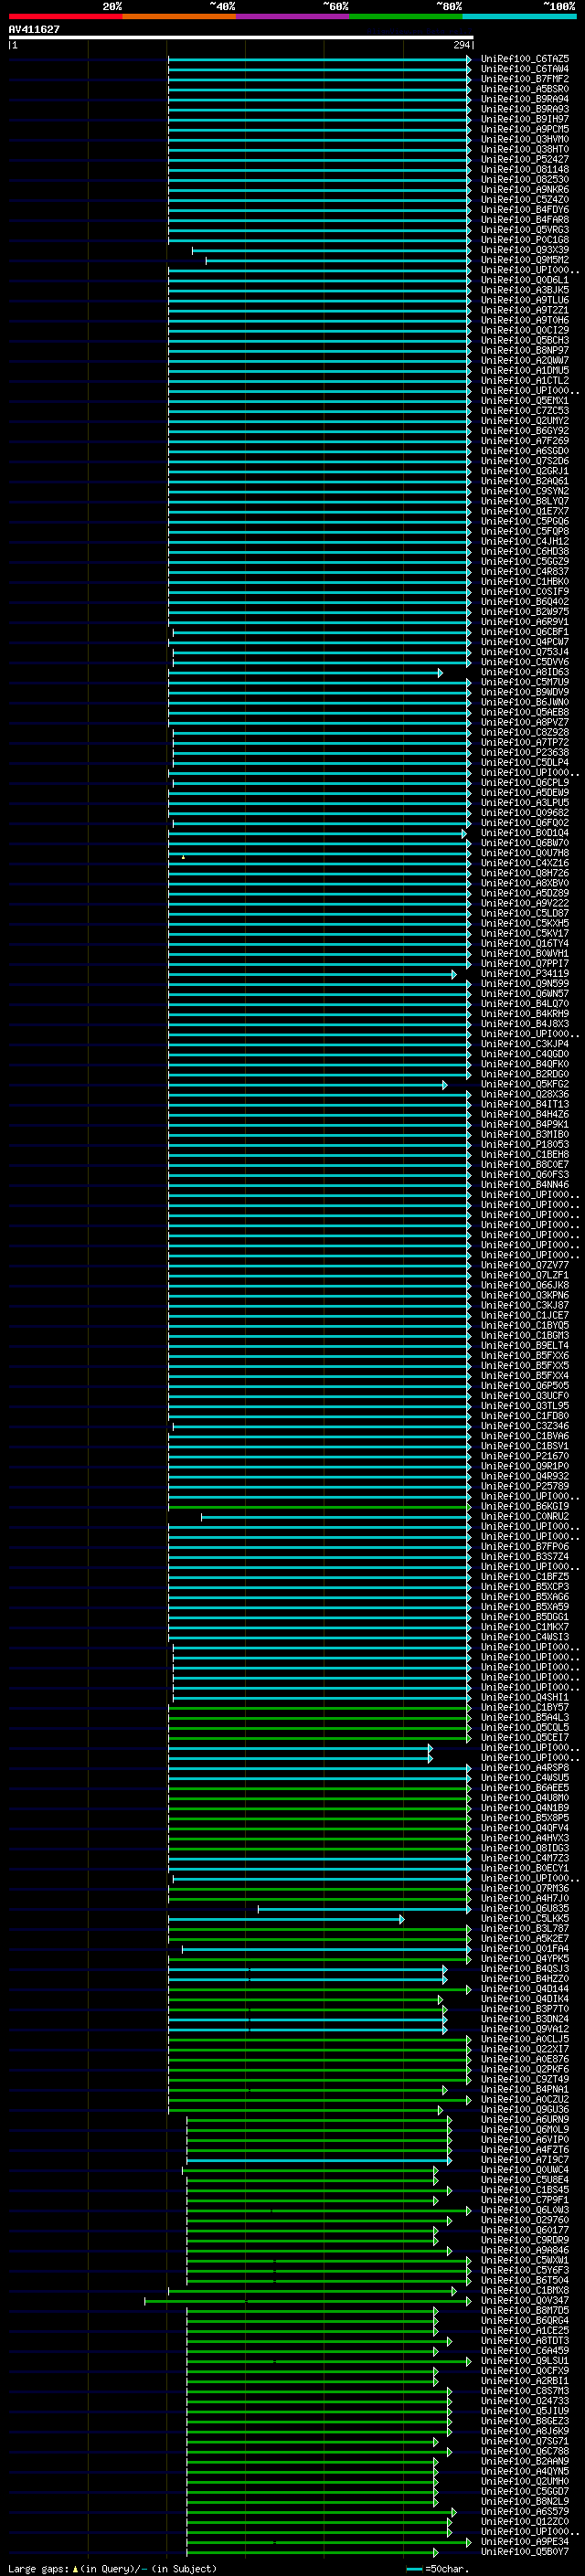Click hit label UniRef100_B6KGI9

[x=525, y=1506]
